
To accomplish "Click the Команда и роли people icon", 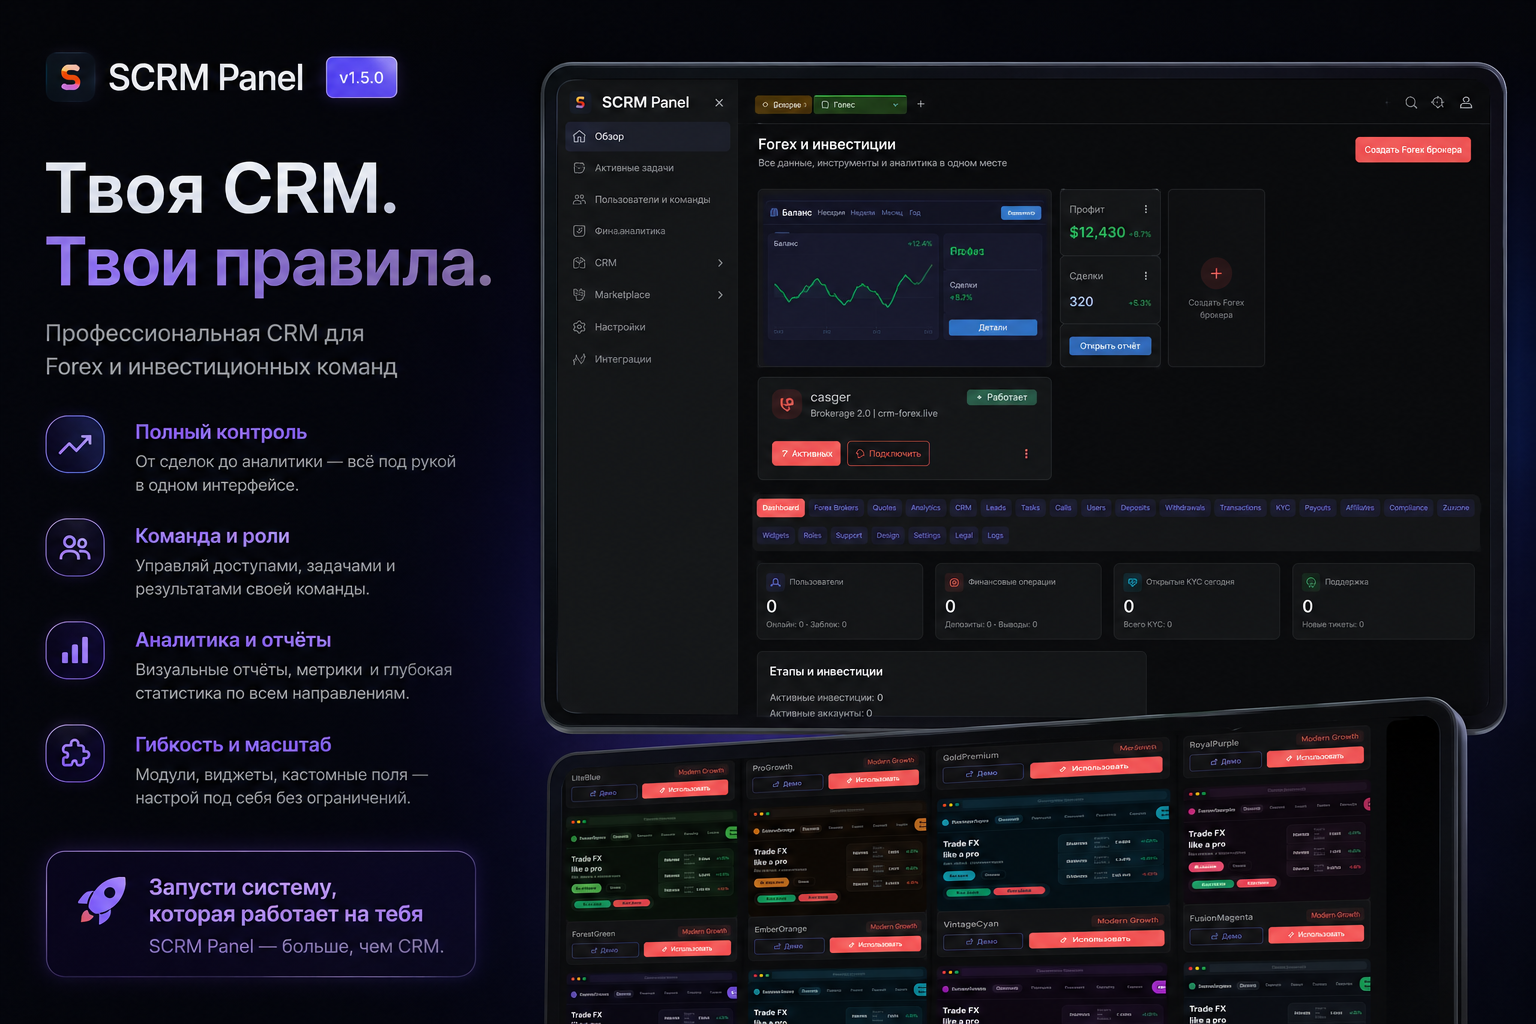I will [75, 547].
